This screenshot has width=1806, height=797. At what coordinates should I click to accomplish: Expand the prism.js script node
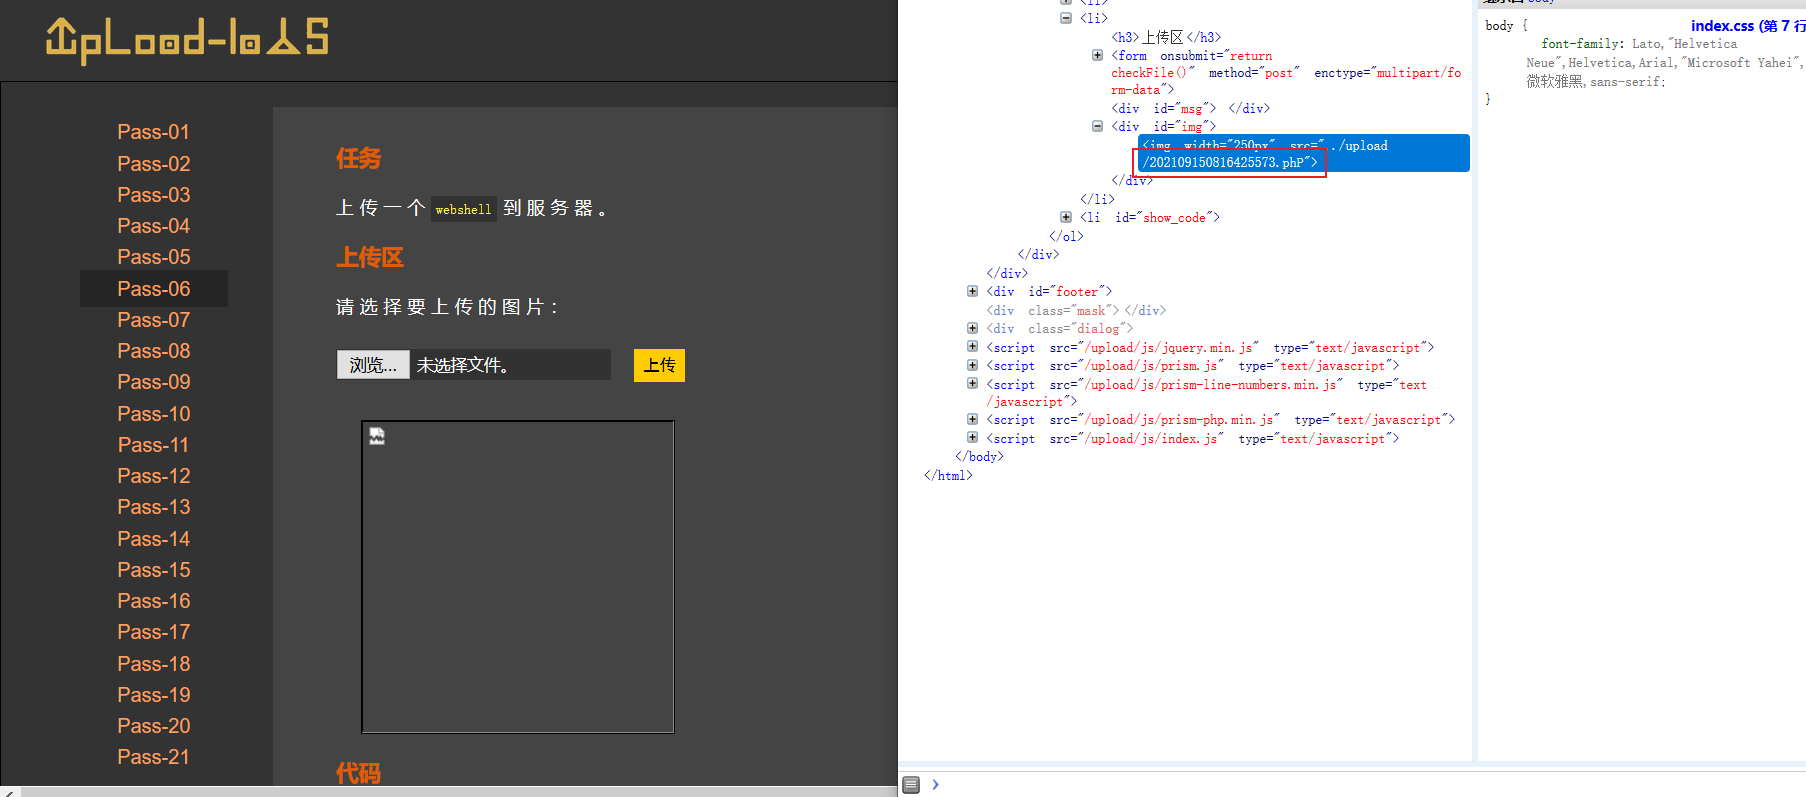click(972, 365)
